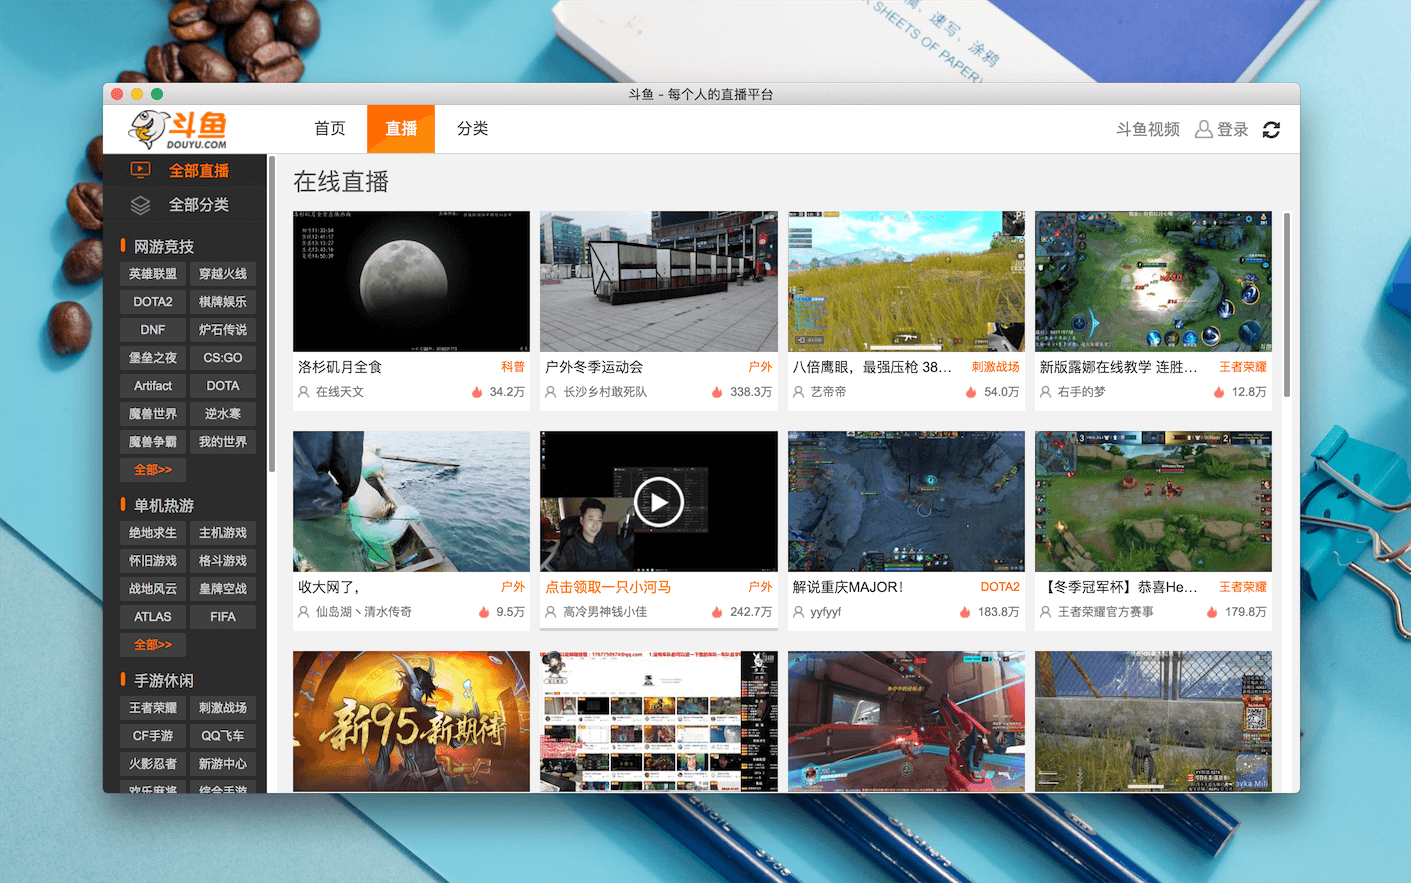This screenshot has width=1411, height=883.
Task: Choose Artifact category
Action: pos(153,386)
